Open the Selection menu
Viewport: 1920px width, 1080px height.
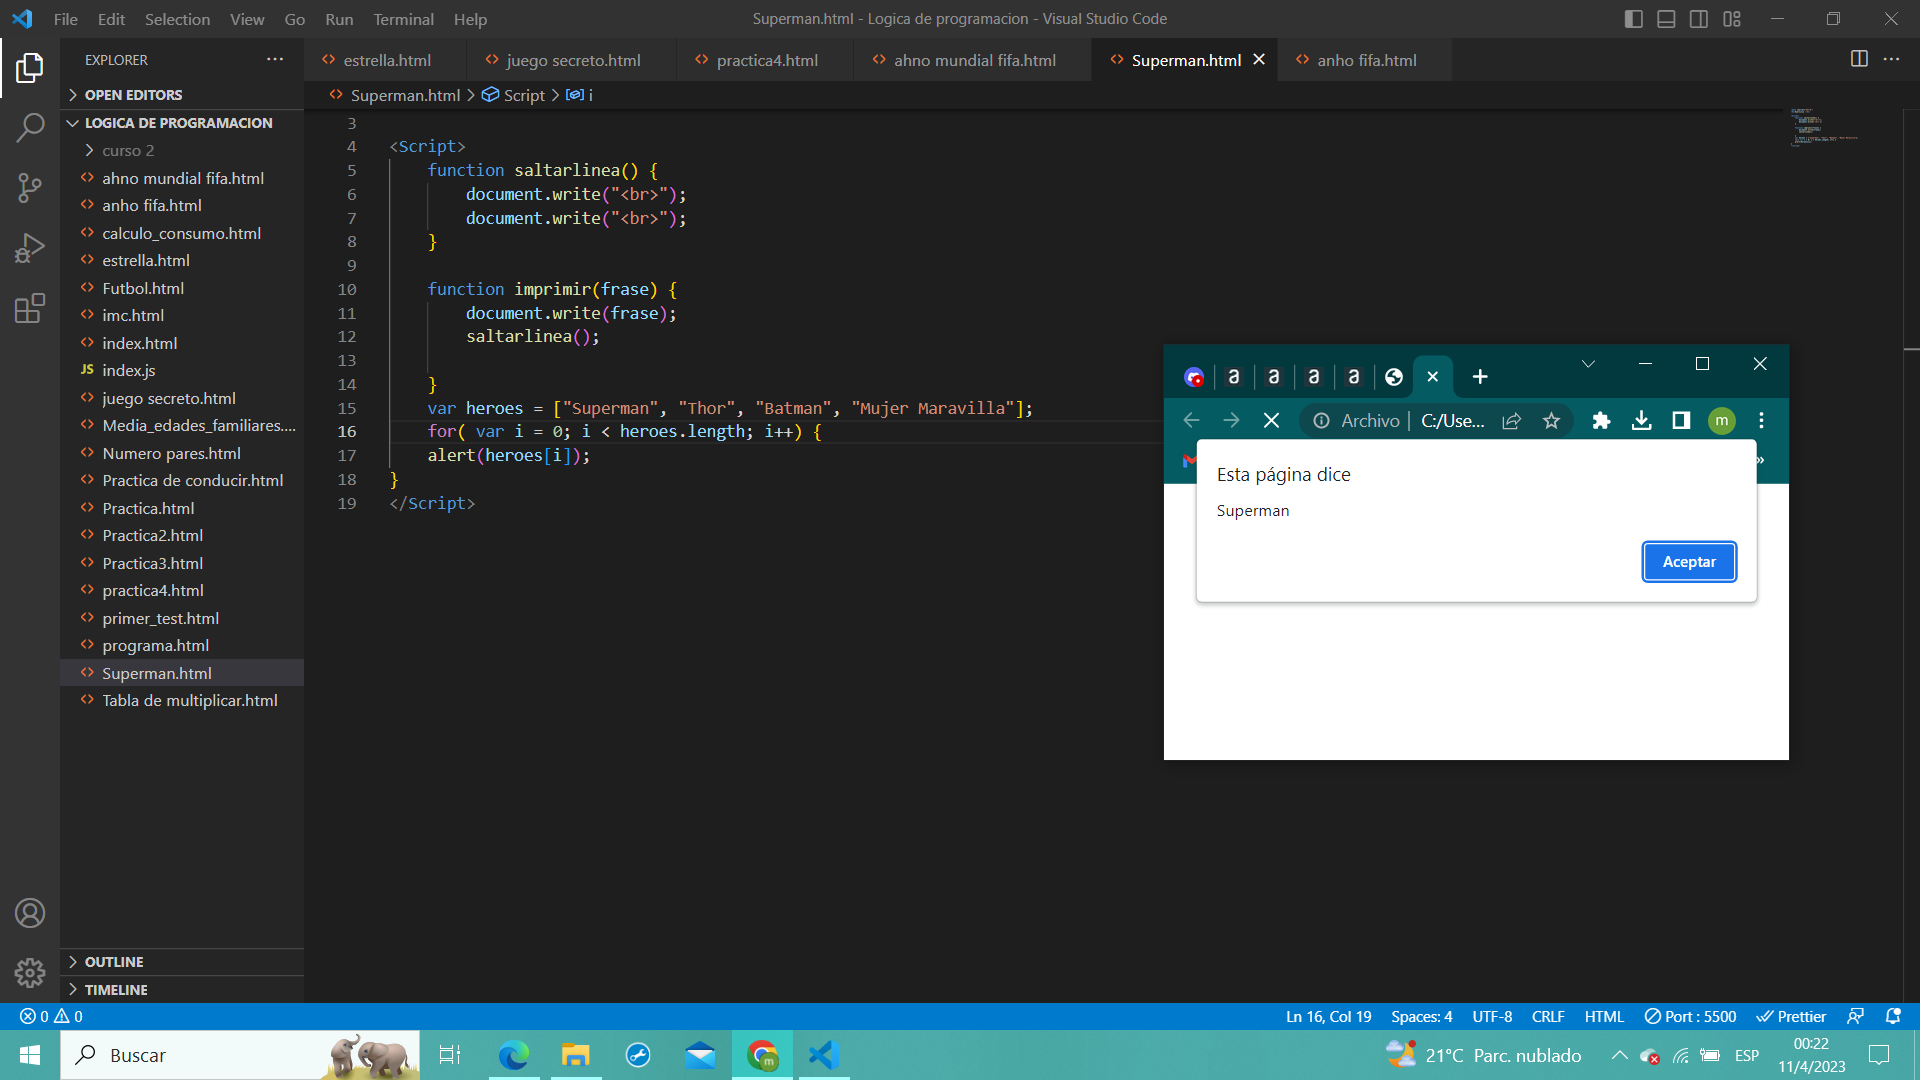click(177, 19)
